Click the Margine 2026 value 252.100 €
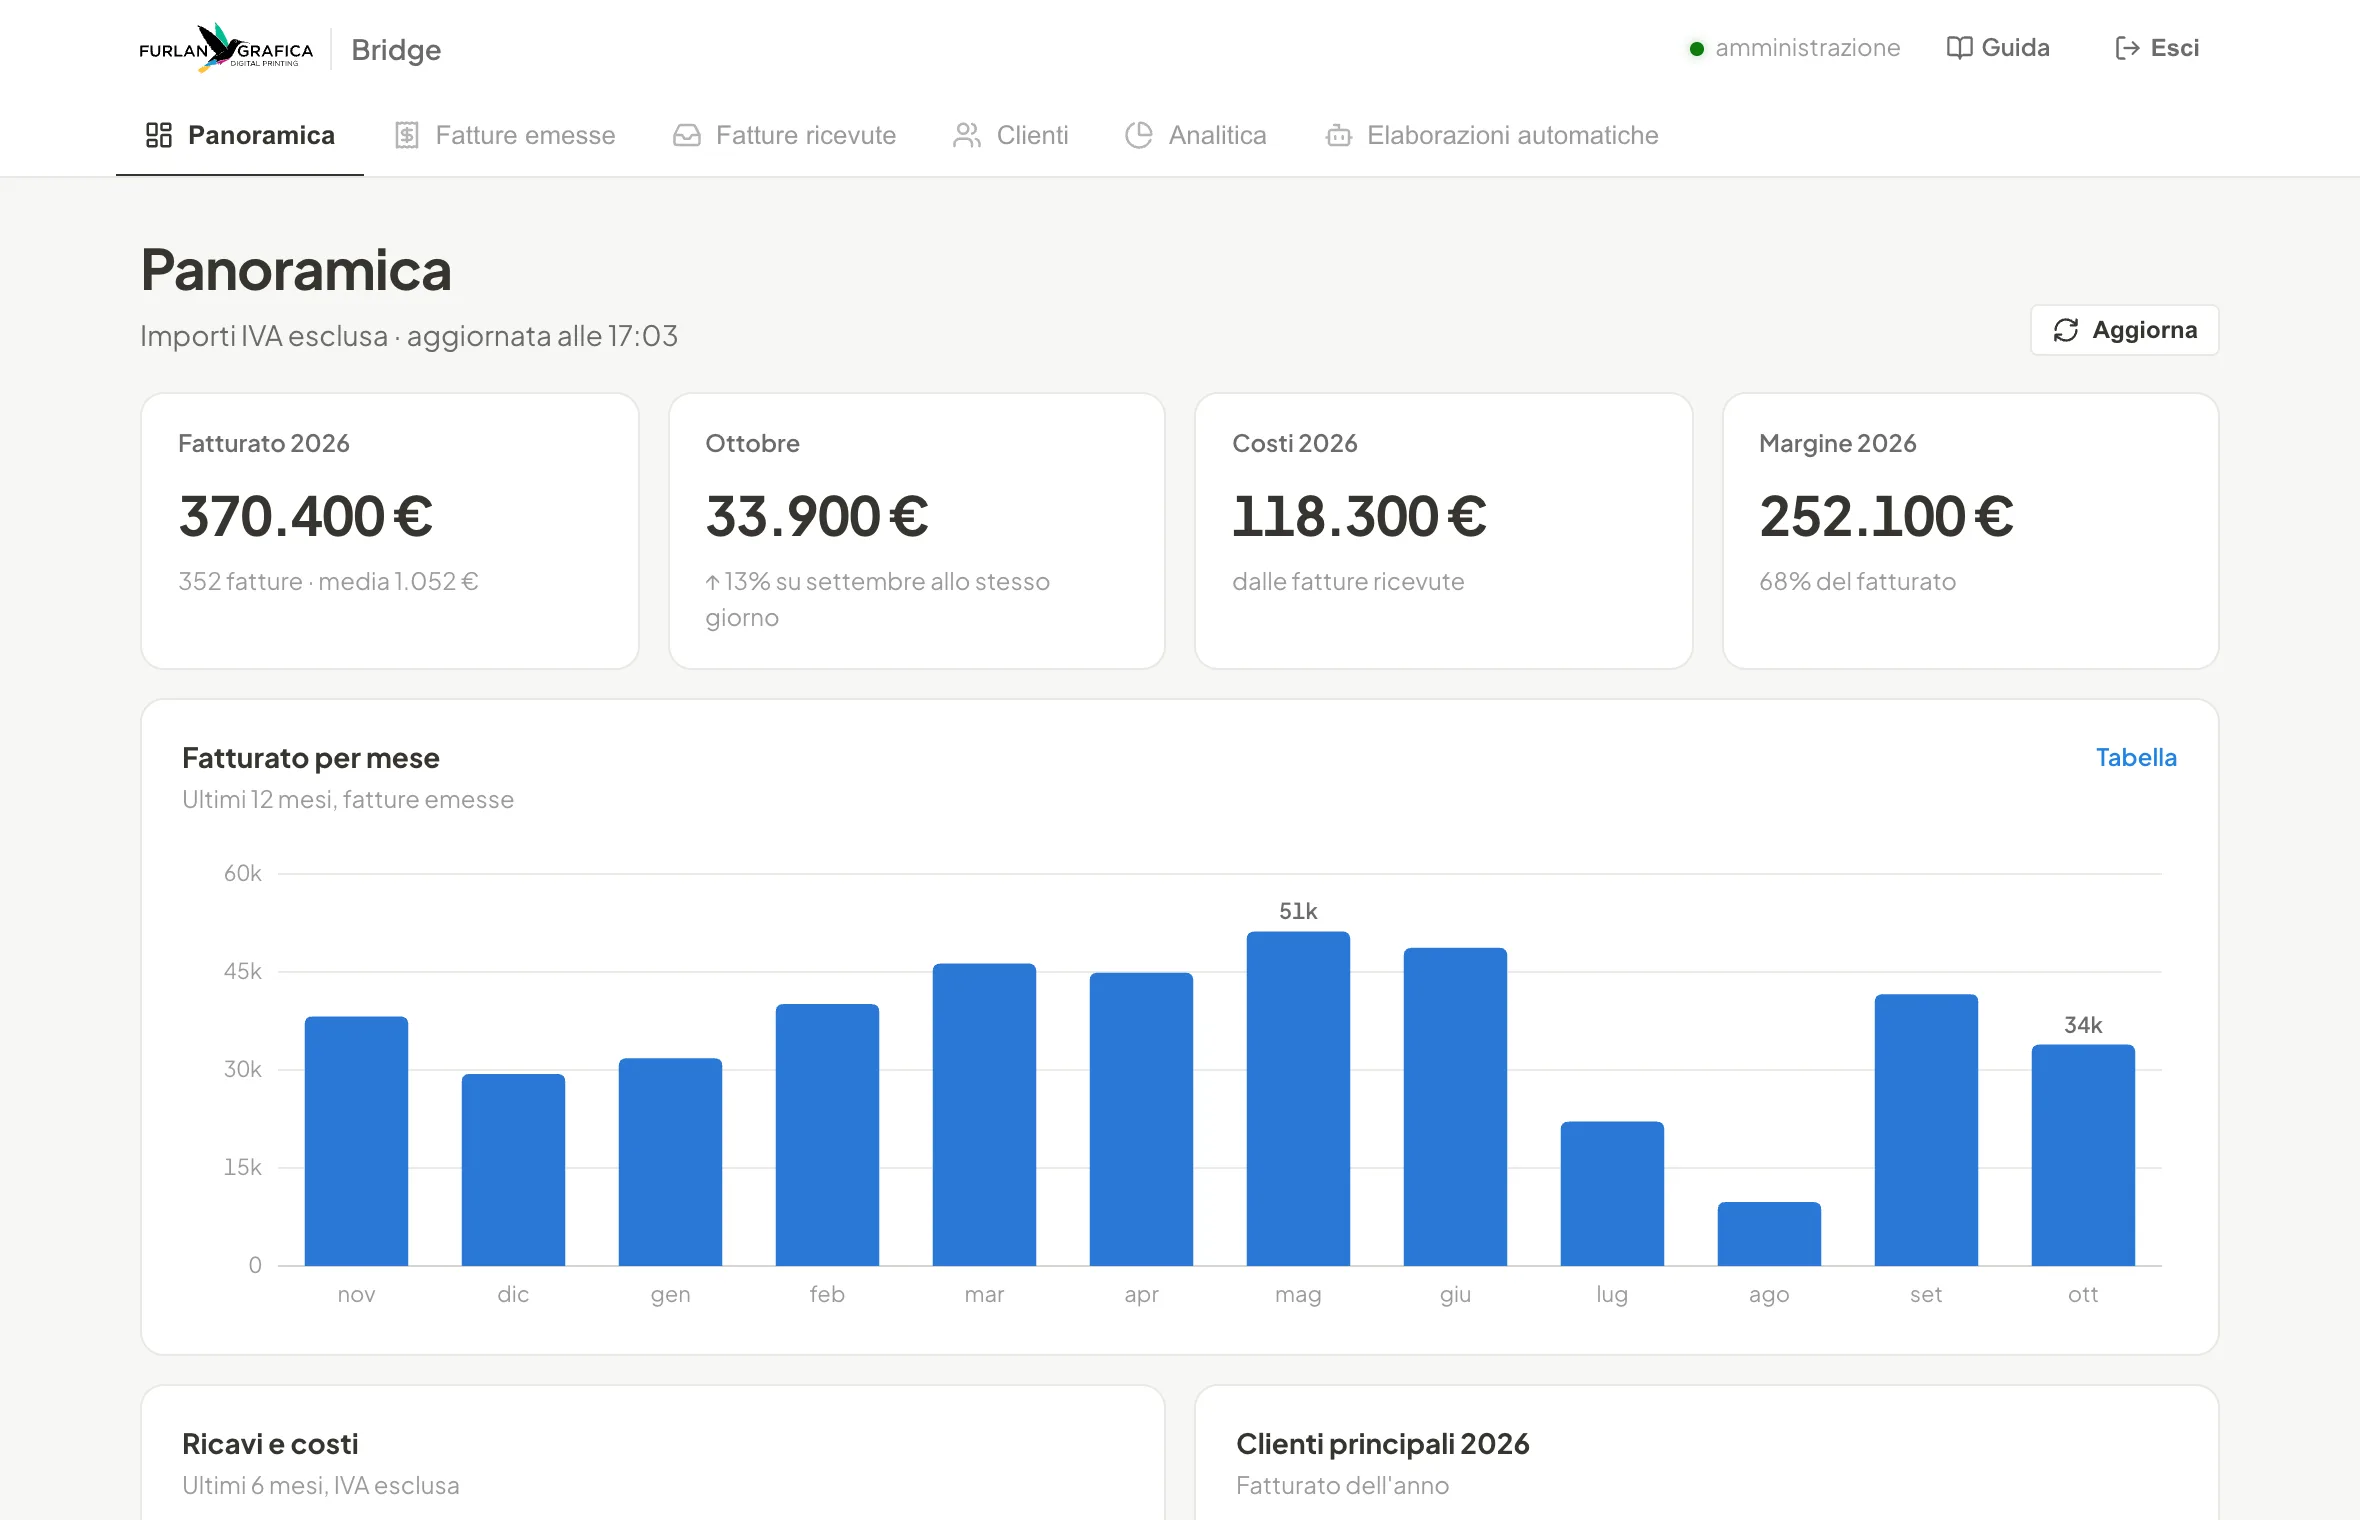Screen dimensions: 2360x1520 pos(1886,516)
